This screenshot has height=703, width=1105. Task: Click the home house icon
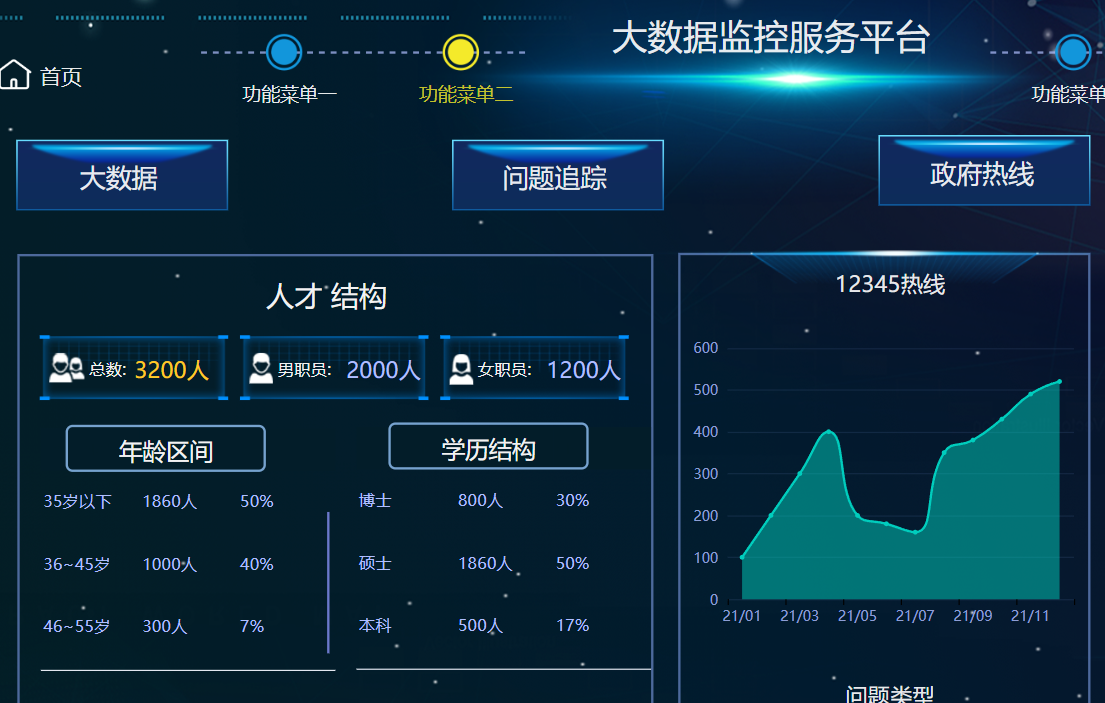point(15,74)
